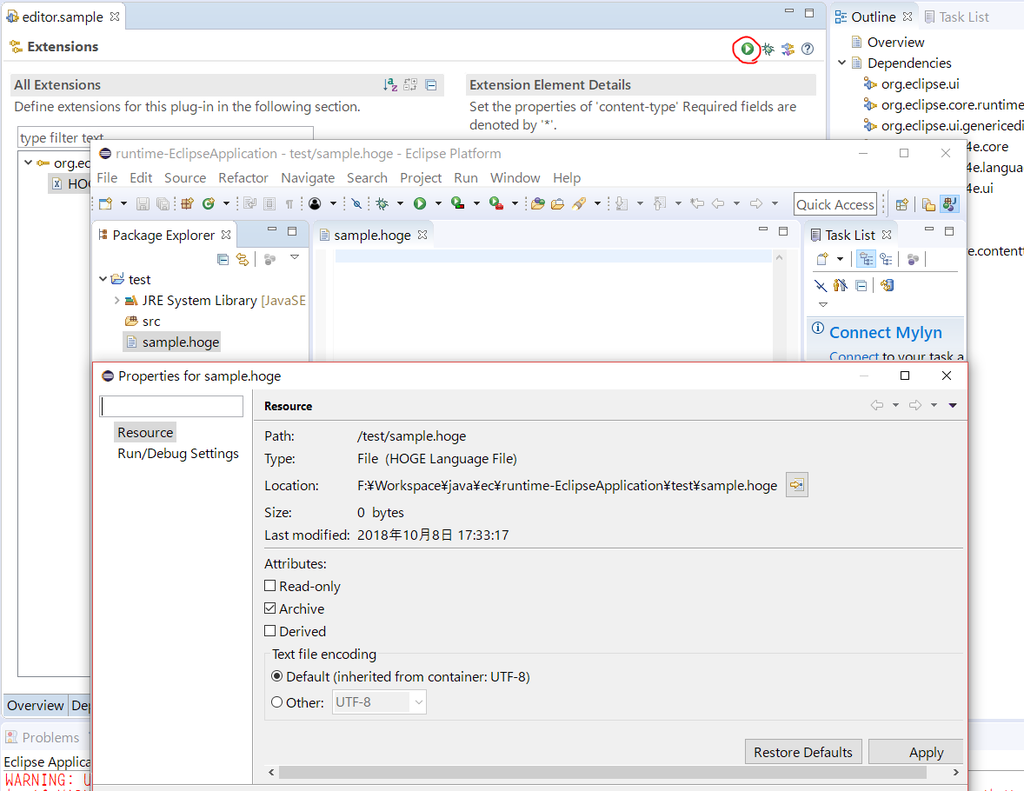This screenshot has width=1024, height=791.
Task: Click the Save icon in the toolbar
Action: [x=142, y=204]
